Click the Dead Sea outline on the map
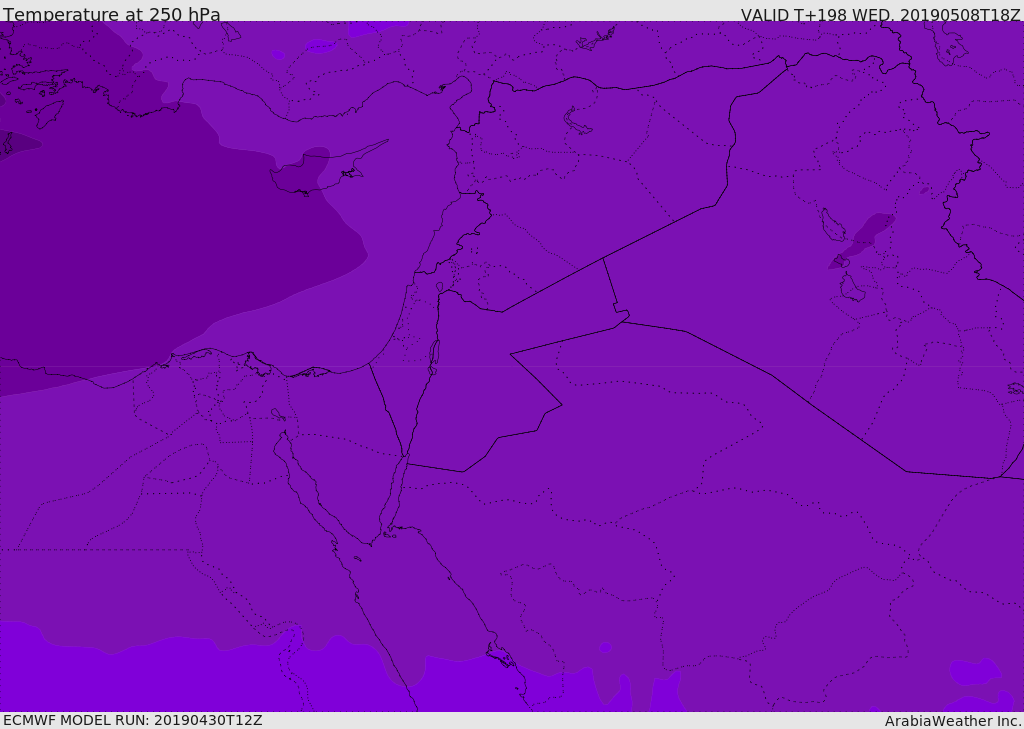Screen dimensions: 1024x729 [x=434, y=356]
